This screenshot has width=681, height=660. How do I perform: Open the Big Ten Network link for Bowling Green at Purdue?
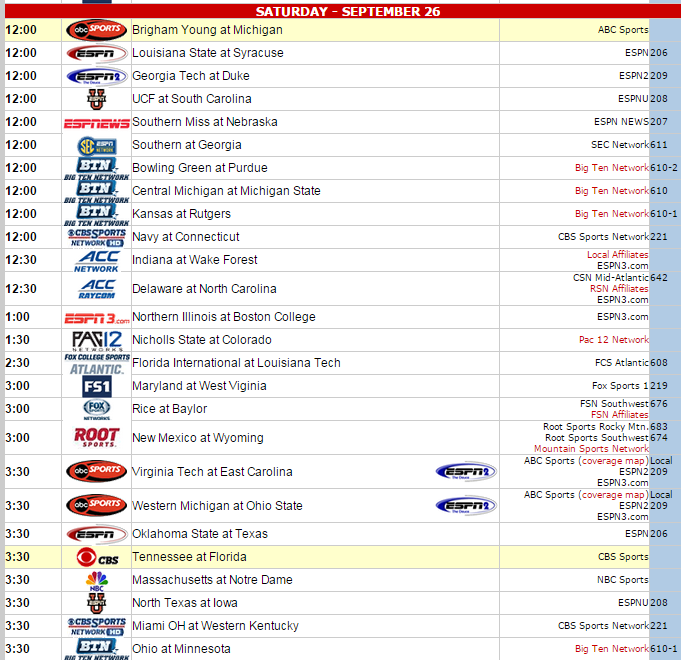pos(611,168)
